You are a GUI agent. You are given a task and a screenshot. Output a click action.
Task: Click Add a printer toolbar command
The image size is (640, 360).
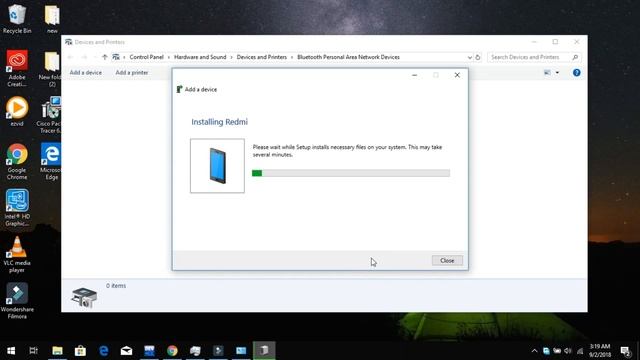point(132,73)
